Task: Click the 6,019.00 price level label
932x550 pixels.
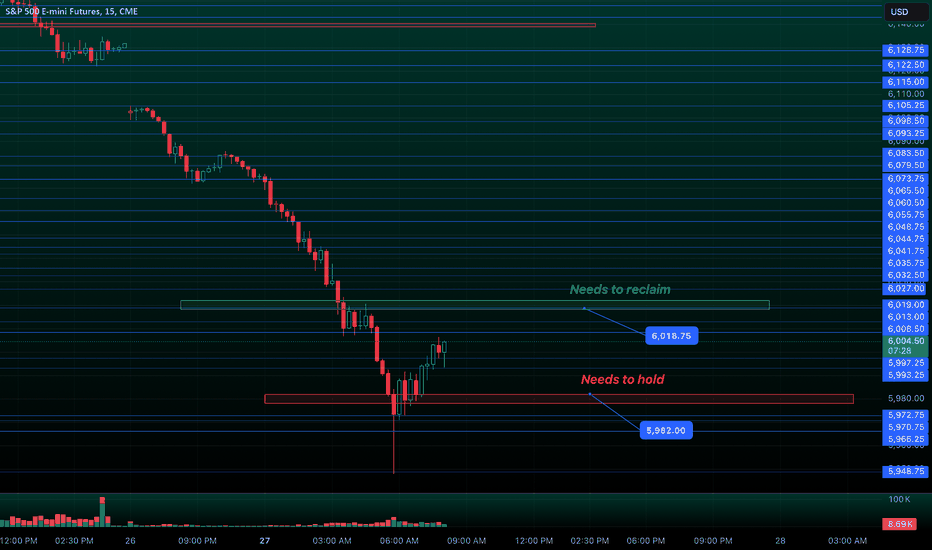Action: [x=906, y=305]
